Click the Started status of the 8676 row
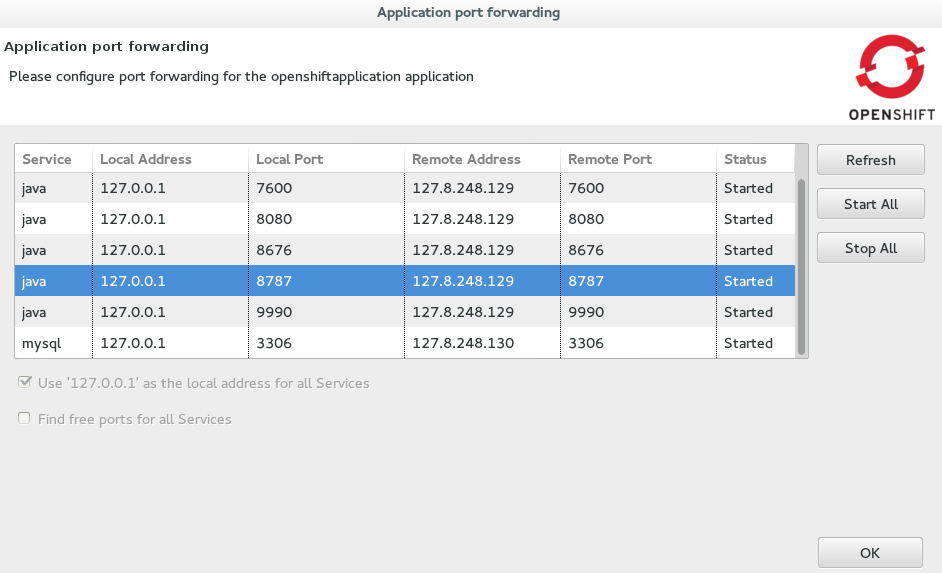This screenshot has width=942, height=573. pyautogui.click(x=748, y=250)
